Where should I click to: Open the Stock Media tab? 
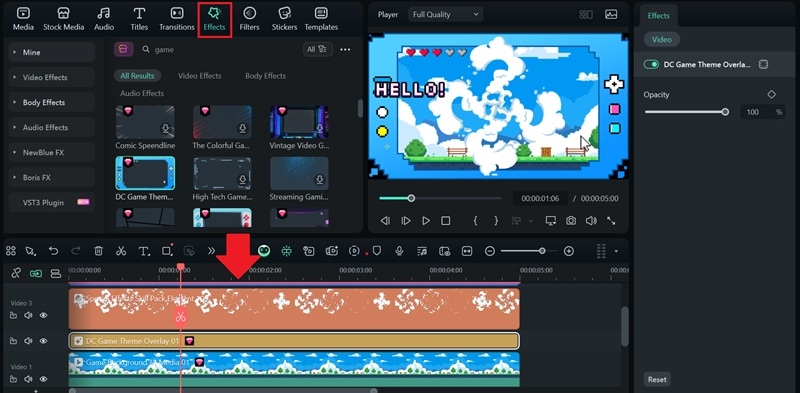(63, 19)
